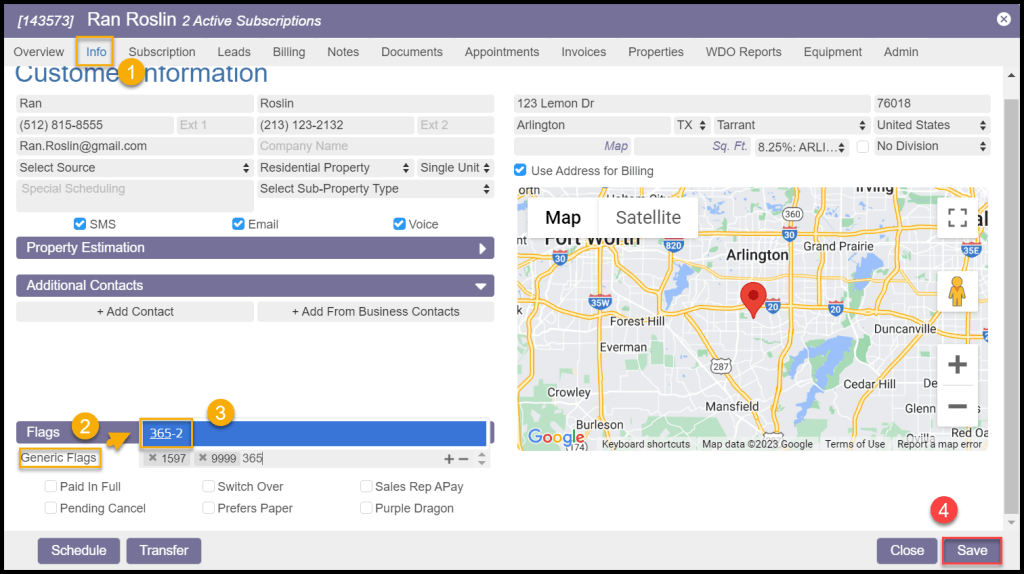Select the 365-2 flag suggestion
Image resolution: width=1024 pixels, height=574 pixels.
[166, 433]
